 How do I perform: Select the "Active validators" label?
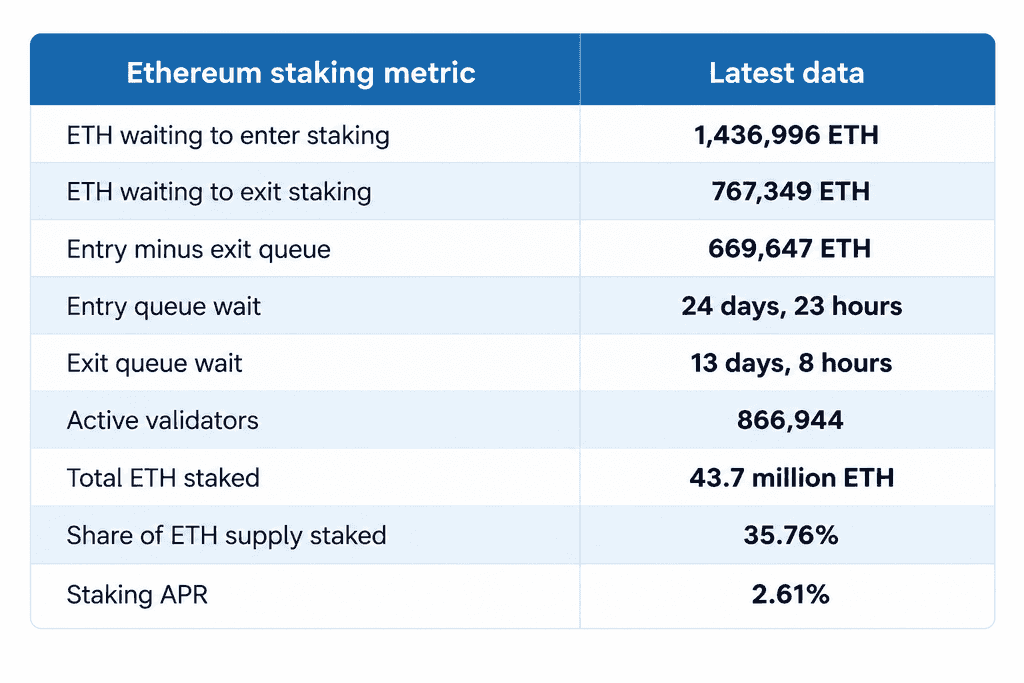tap(163, 420)
